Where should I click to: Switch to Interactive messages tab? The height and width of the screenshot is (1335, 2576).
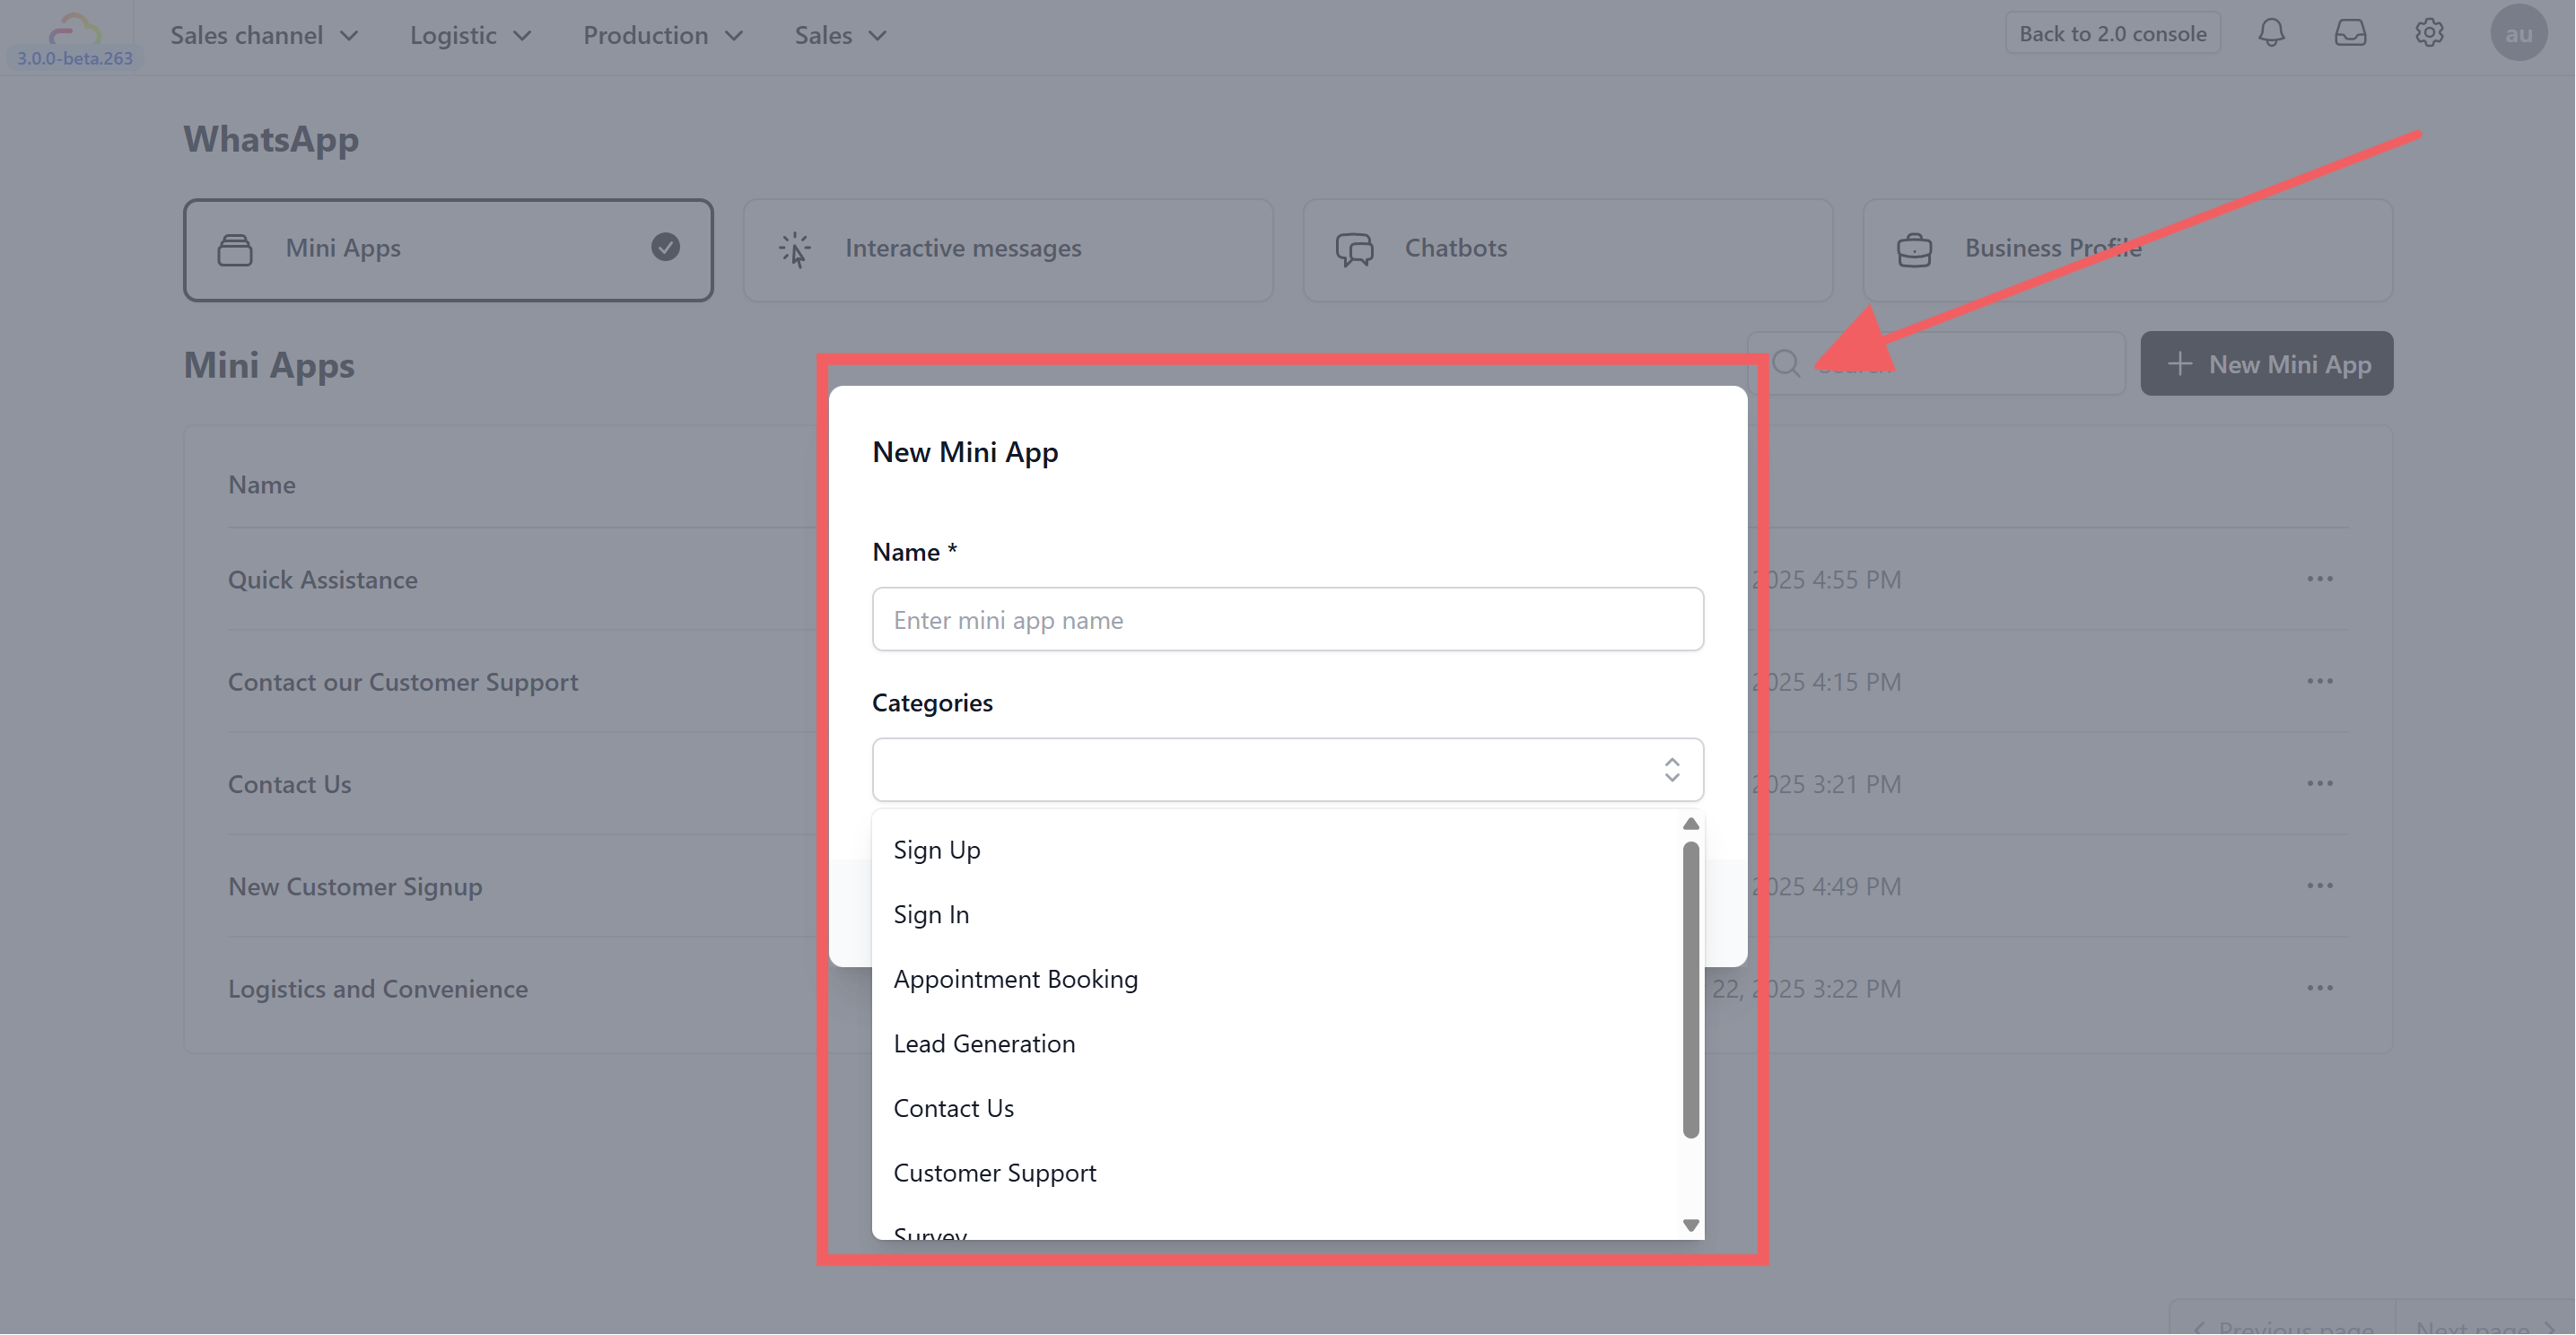click(1008, 250)
